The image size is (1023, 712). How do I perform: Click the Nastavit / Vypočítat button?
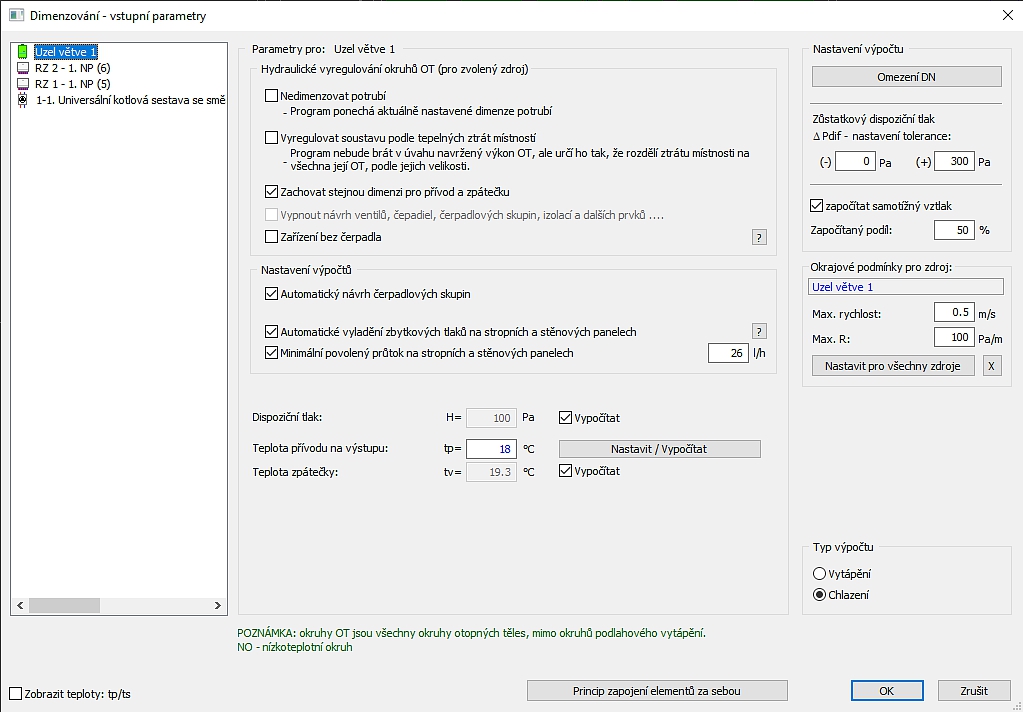[660, 449]
